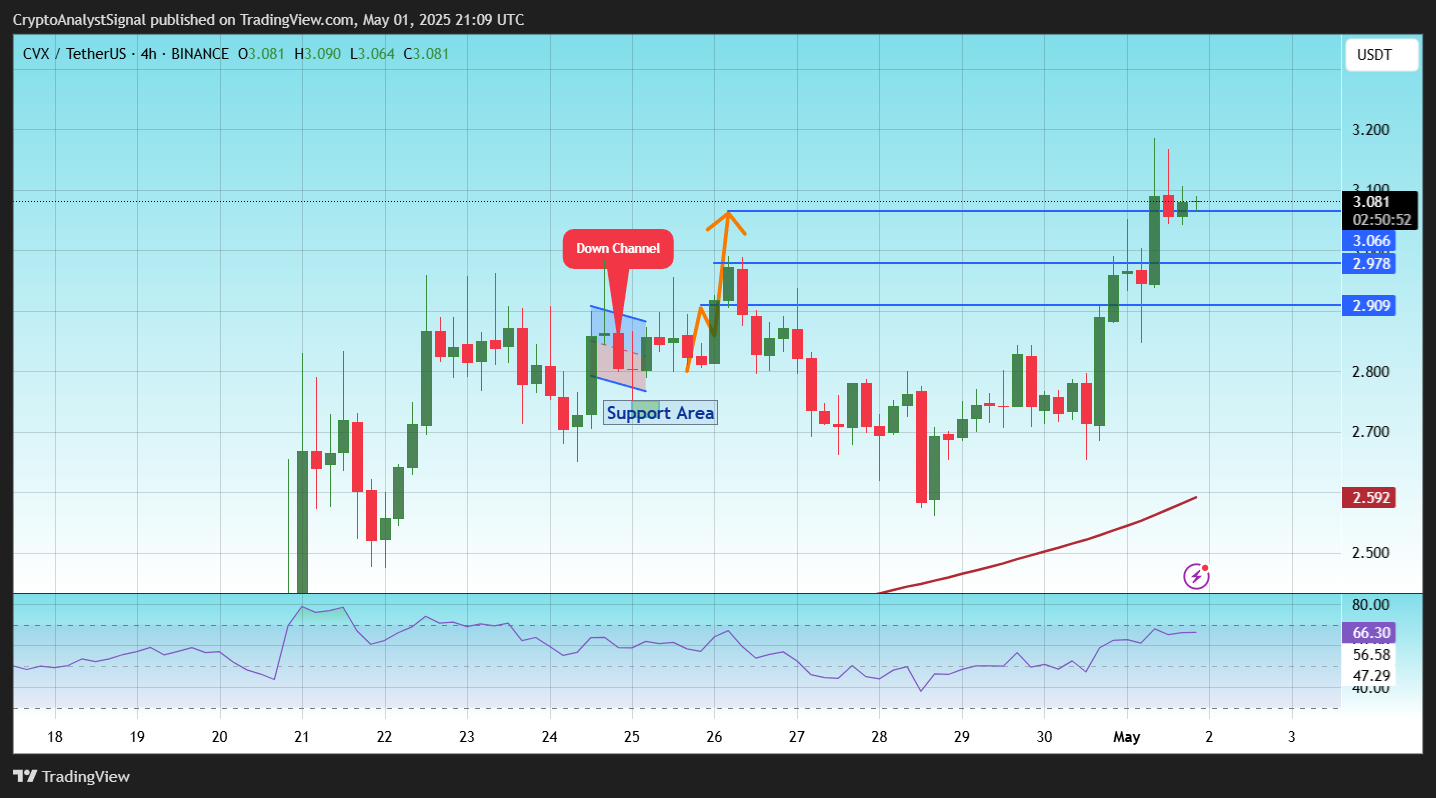The image size is (1436, 798).
Task: Select the 2.909 blue price label
Action: pyautogui.click(x=1371, y=305)
